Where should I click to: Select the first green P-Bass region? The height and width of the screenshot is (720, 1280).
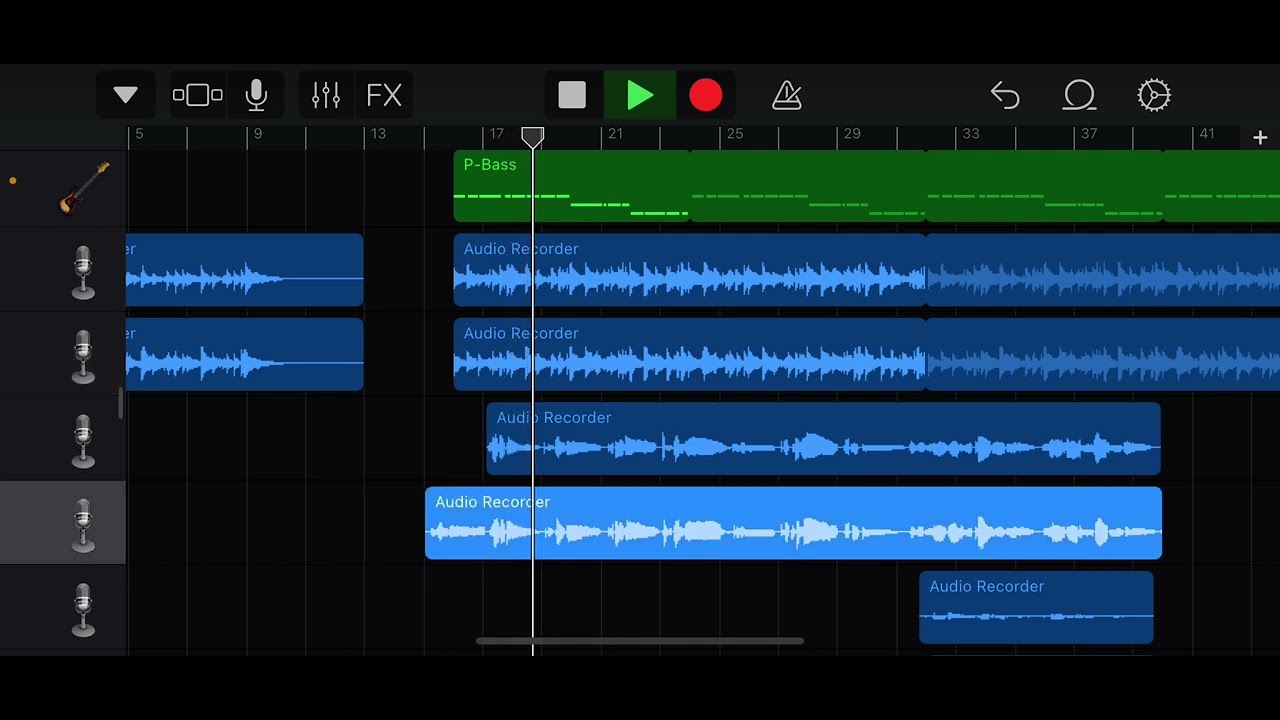click(571, 186)
